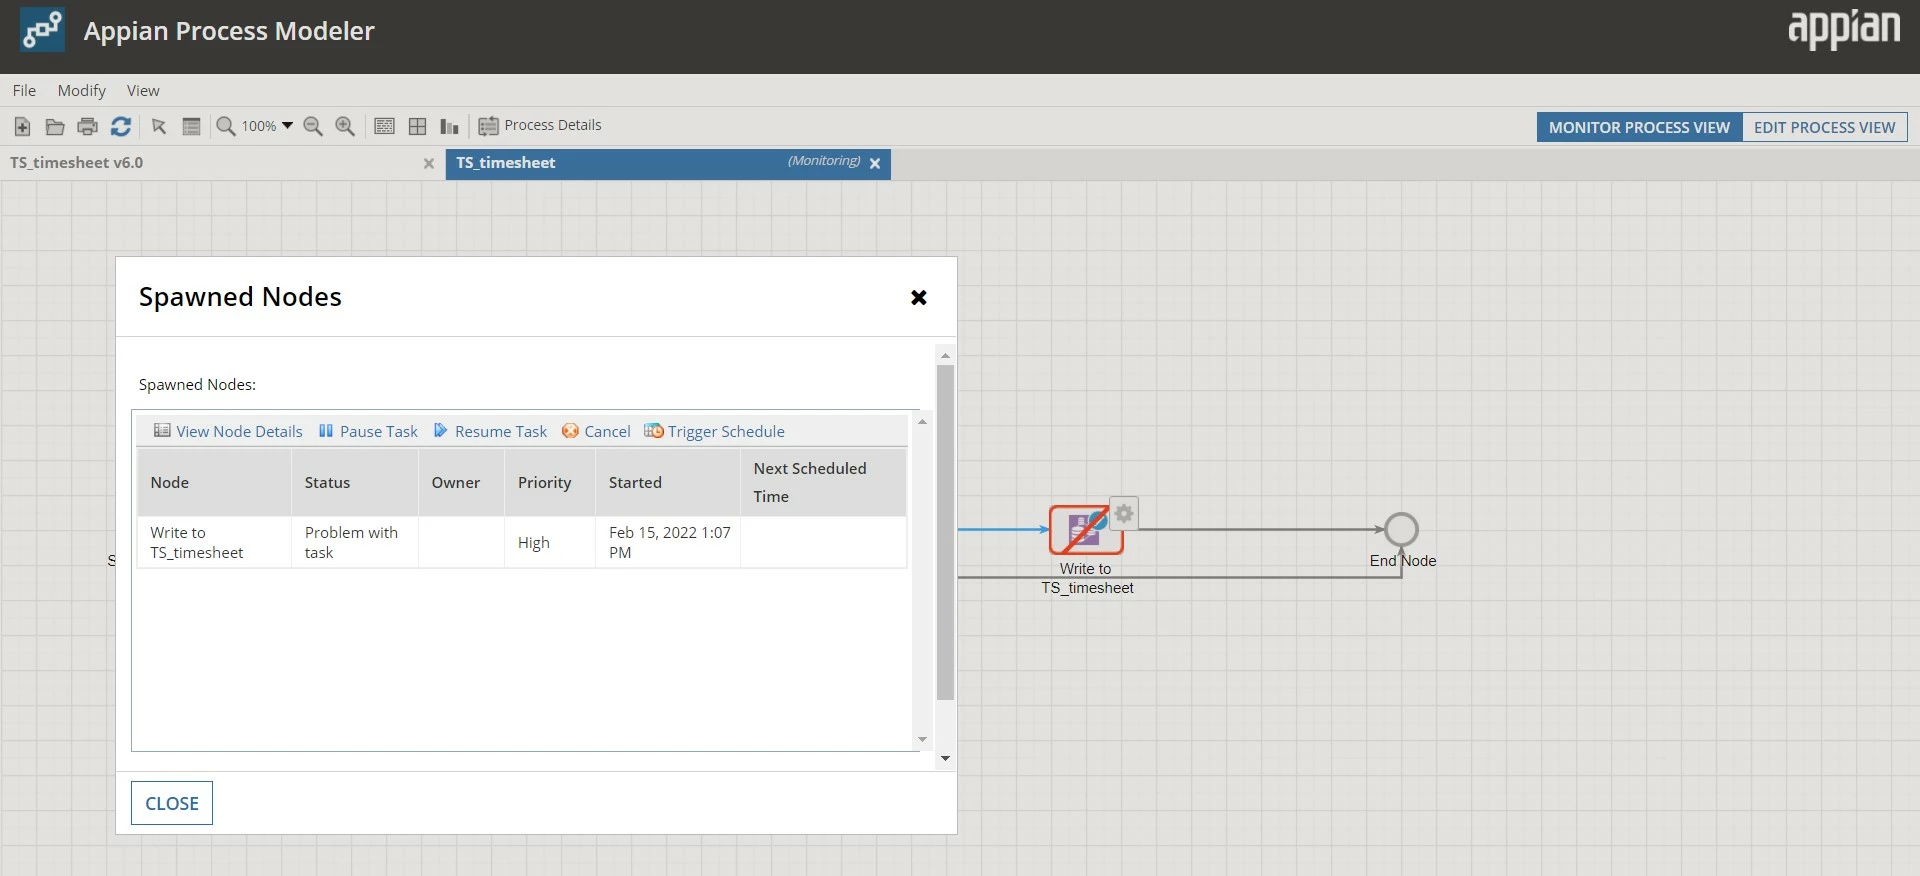1920x876 pixels.
Task: Open Process Details
Action: point(540,125)
